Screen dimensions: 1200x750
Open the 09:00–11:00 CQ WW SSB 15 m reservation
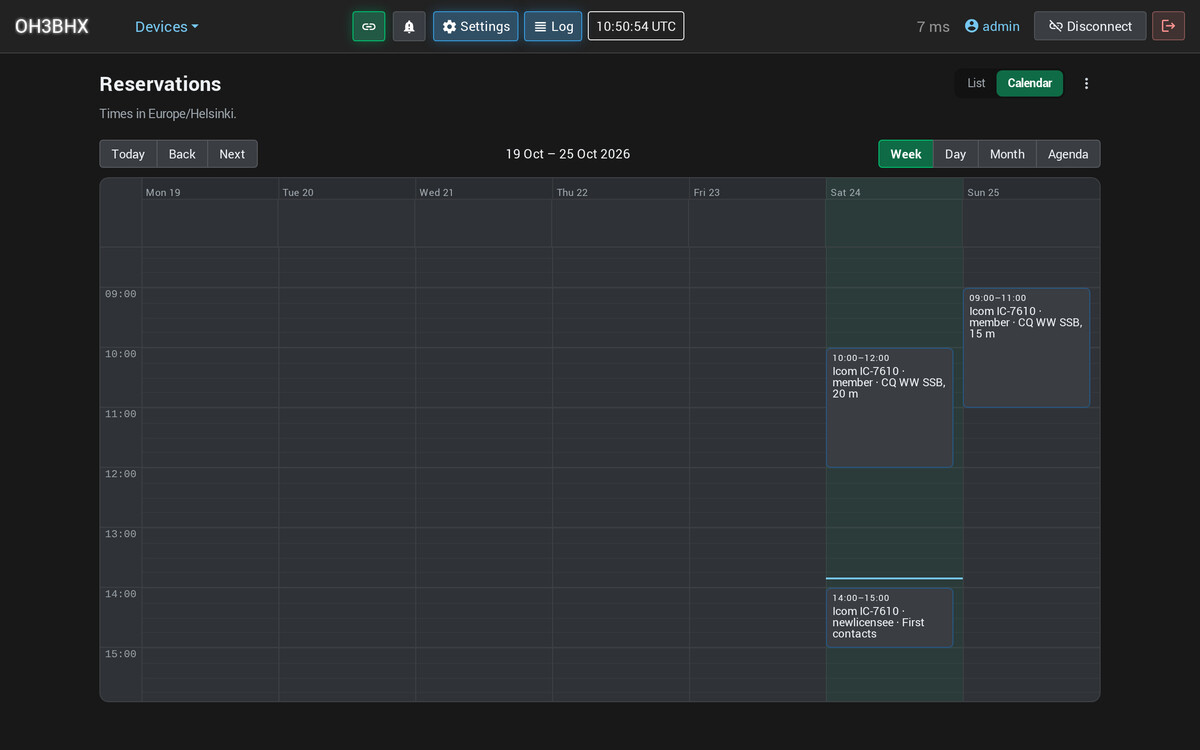1026,348
